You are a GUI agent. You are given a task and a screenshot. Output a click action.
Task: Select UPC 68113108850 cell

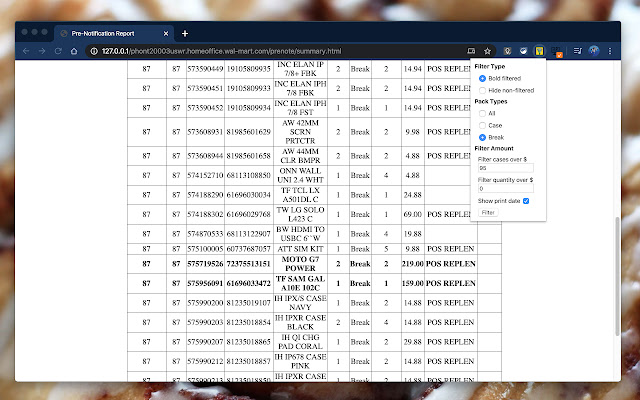(249, 176)
